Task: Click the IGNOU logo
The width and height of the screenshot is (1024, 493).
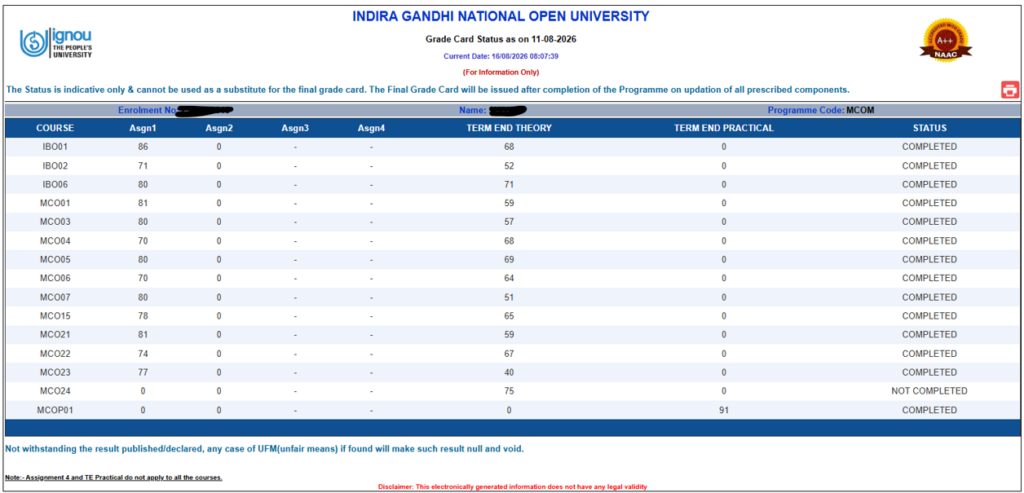Action: 56,44
